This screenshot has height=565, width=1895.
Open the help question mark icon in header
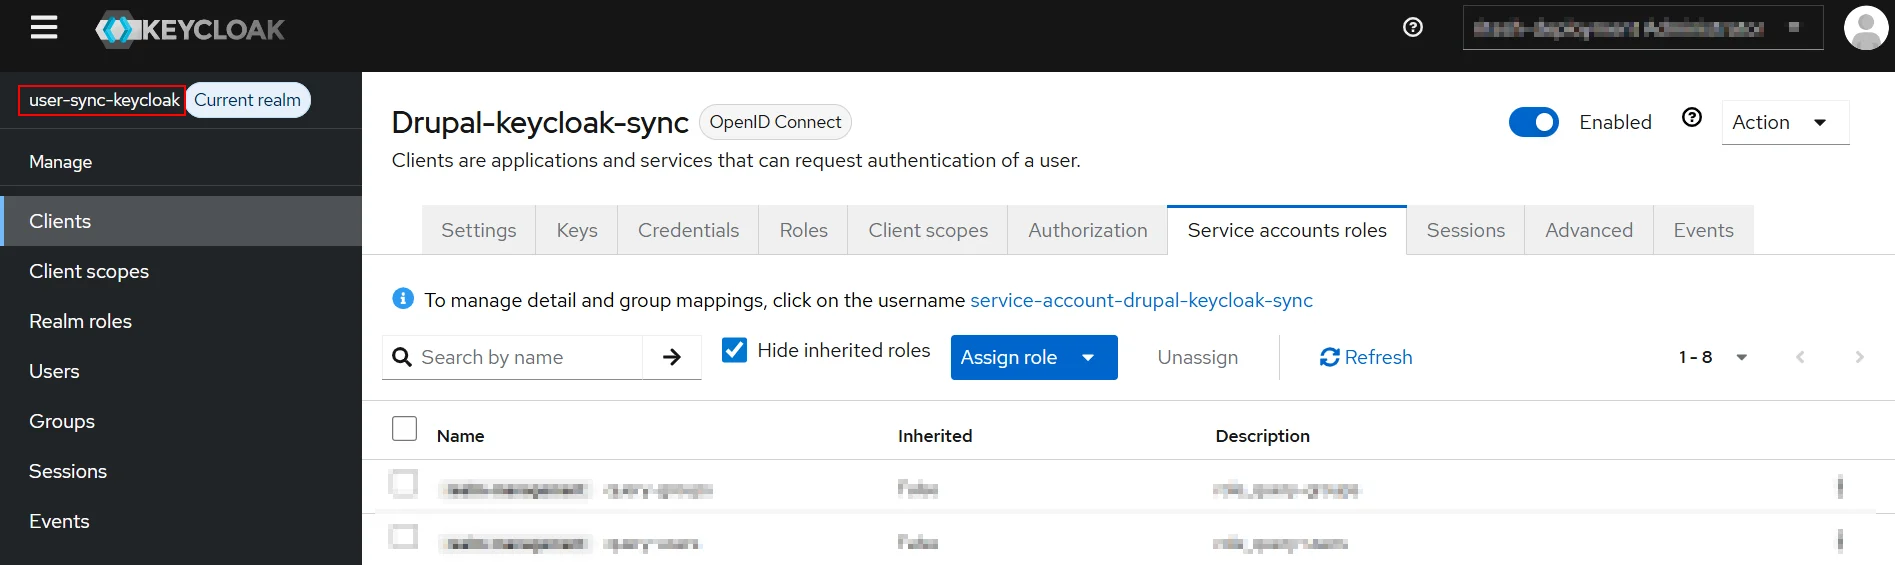pyautogui.click(x=1412, y=28)
